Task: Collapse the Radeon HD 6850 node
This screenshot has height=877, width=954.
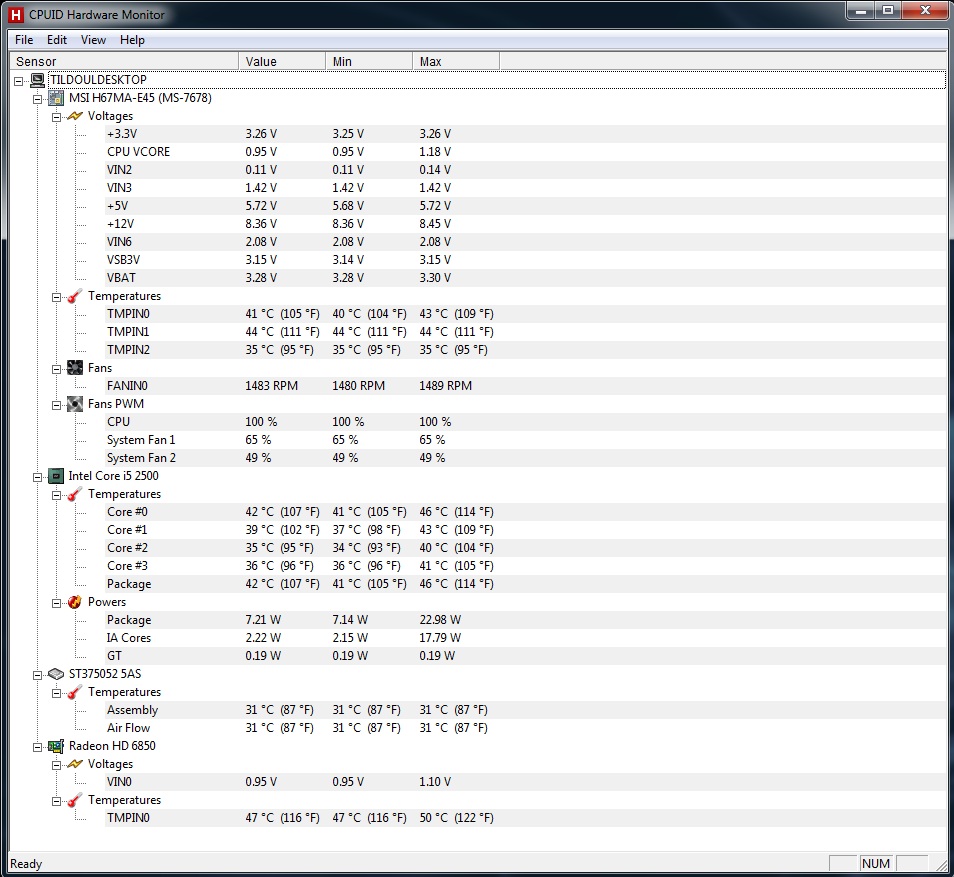Action: tap(38, 747)
